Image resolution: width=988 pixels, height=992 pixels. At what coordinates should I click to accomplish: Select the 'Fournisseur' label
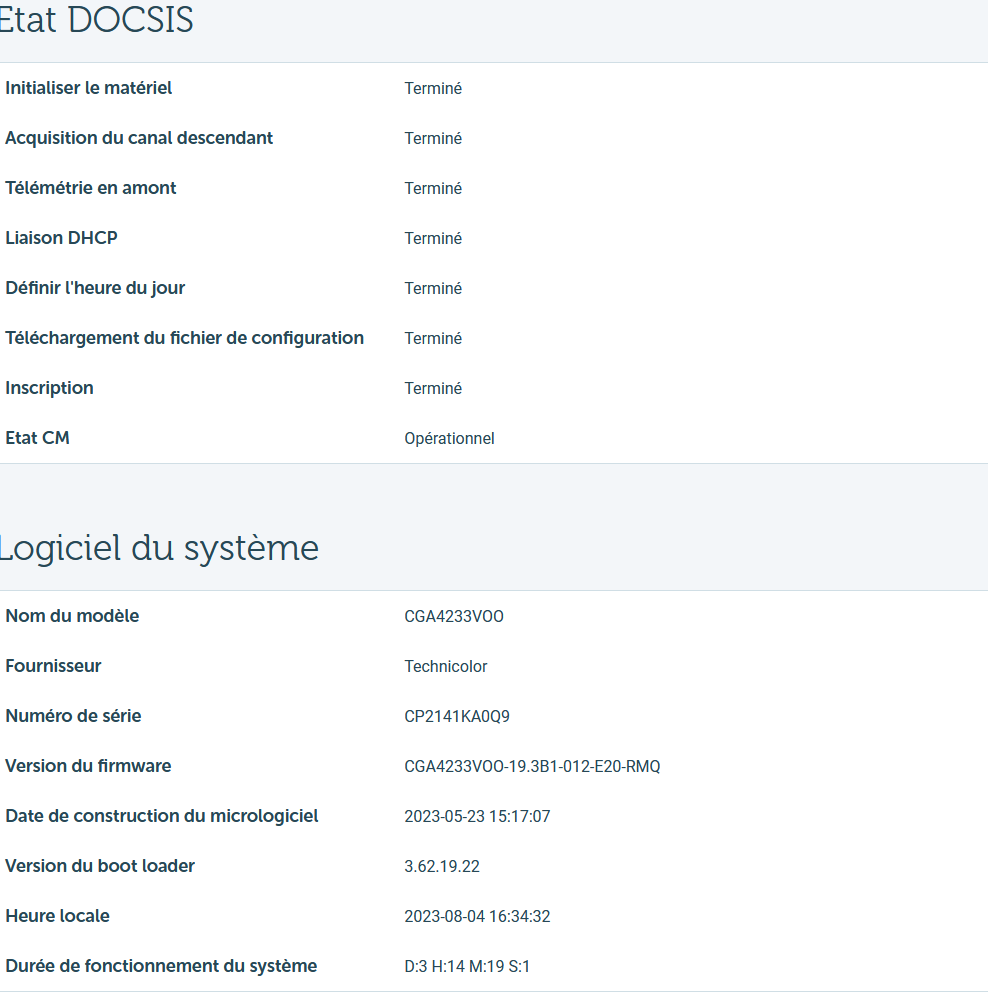[53, 666]
